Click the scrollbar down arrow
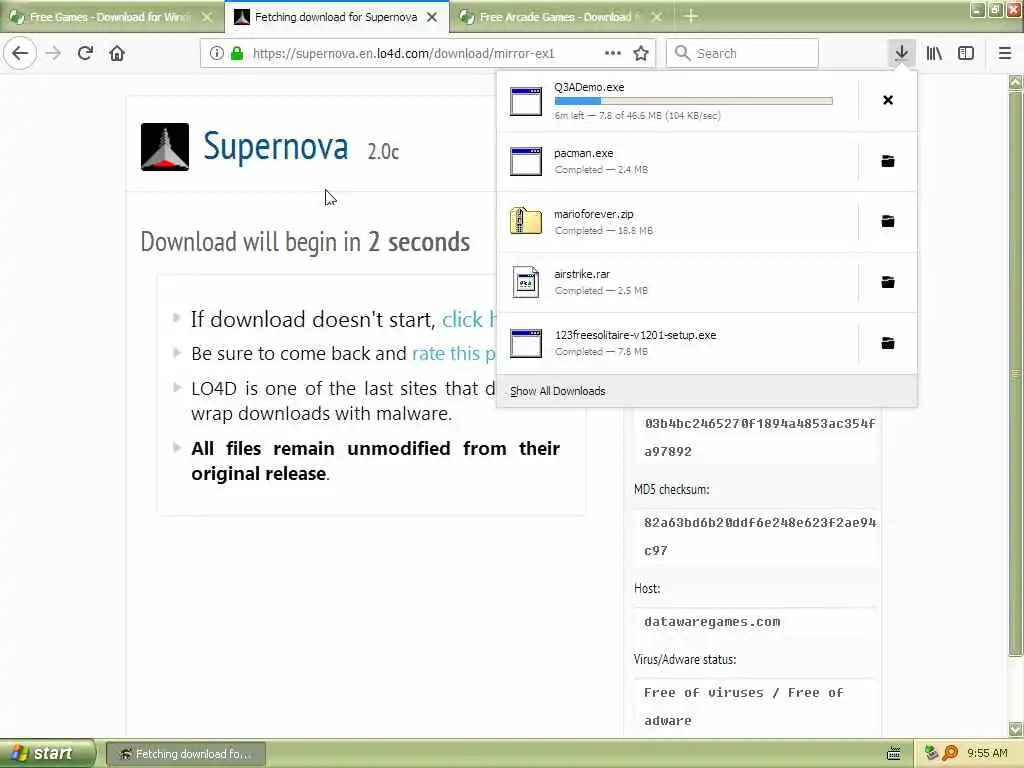Image resolution: width=1024 pixels, height=768 pixels. [x=1015, y=729]
